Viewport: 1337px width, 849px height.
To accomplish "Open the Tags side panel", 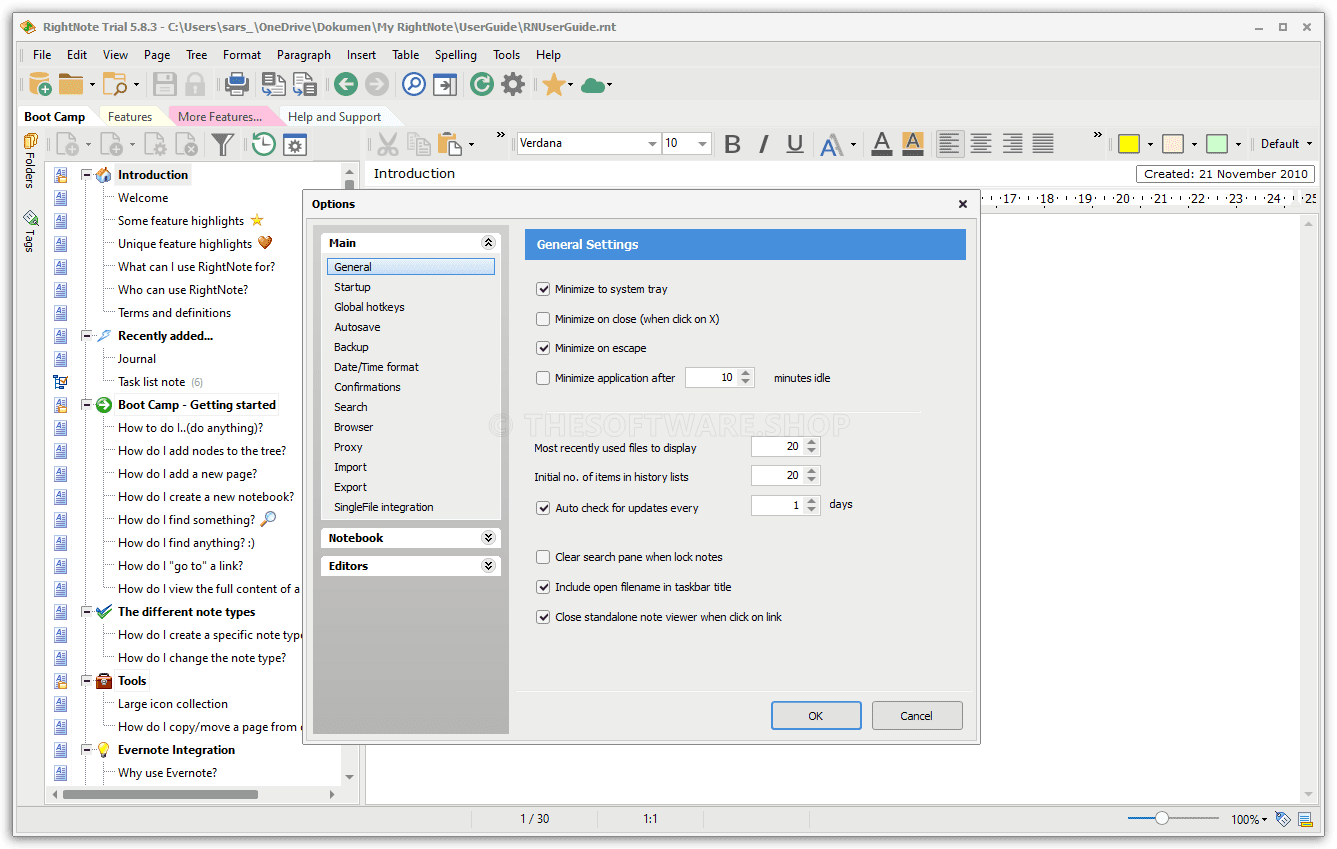I will tap(30, 230).
